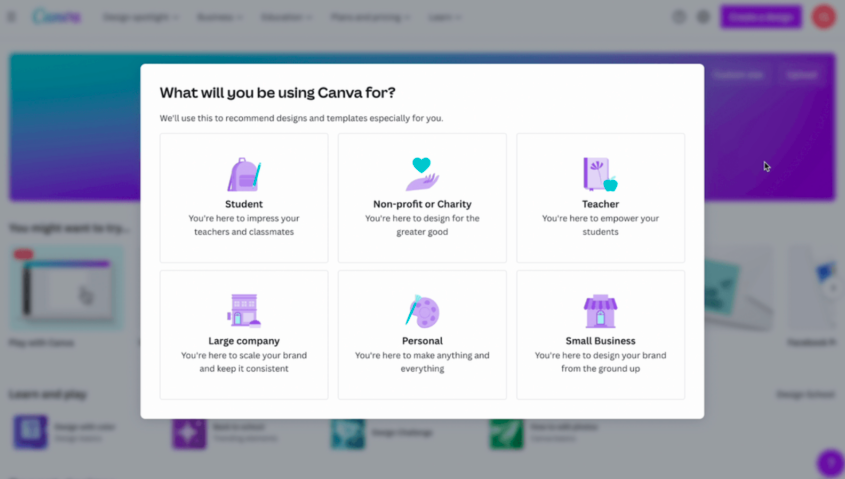Click the Create a design button
The width and height of the screenshot is (845, 479).
(760, 17)
